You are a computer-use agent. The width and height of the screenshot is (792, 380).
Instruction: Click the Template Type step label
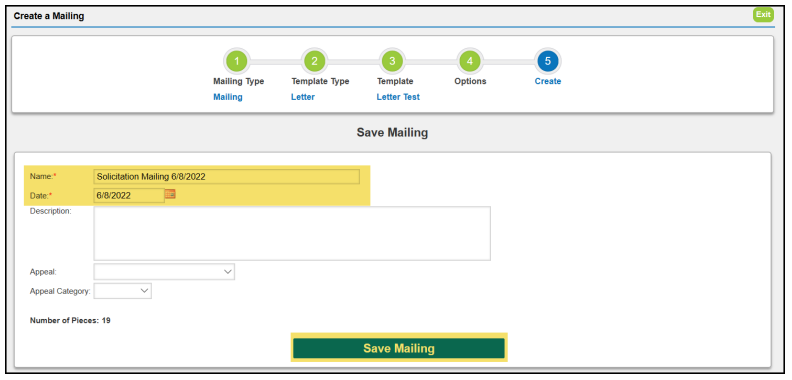[320, 81]
